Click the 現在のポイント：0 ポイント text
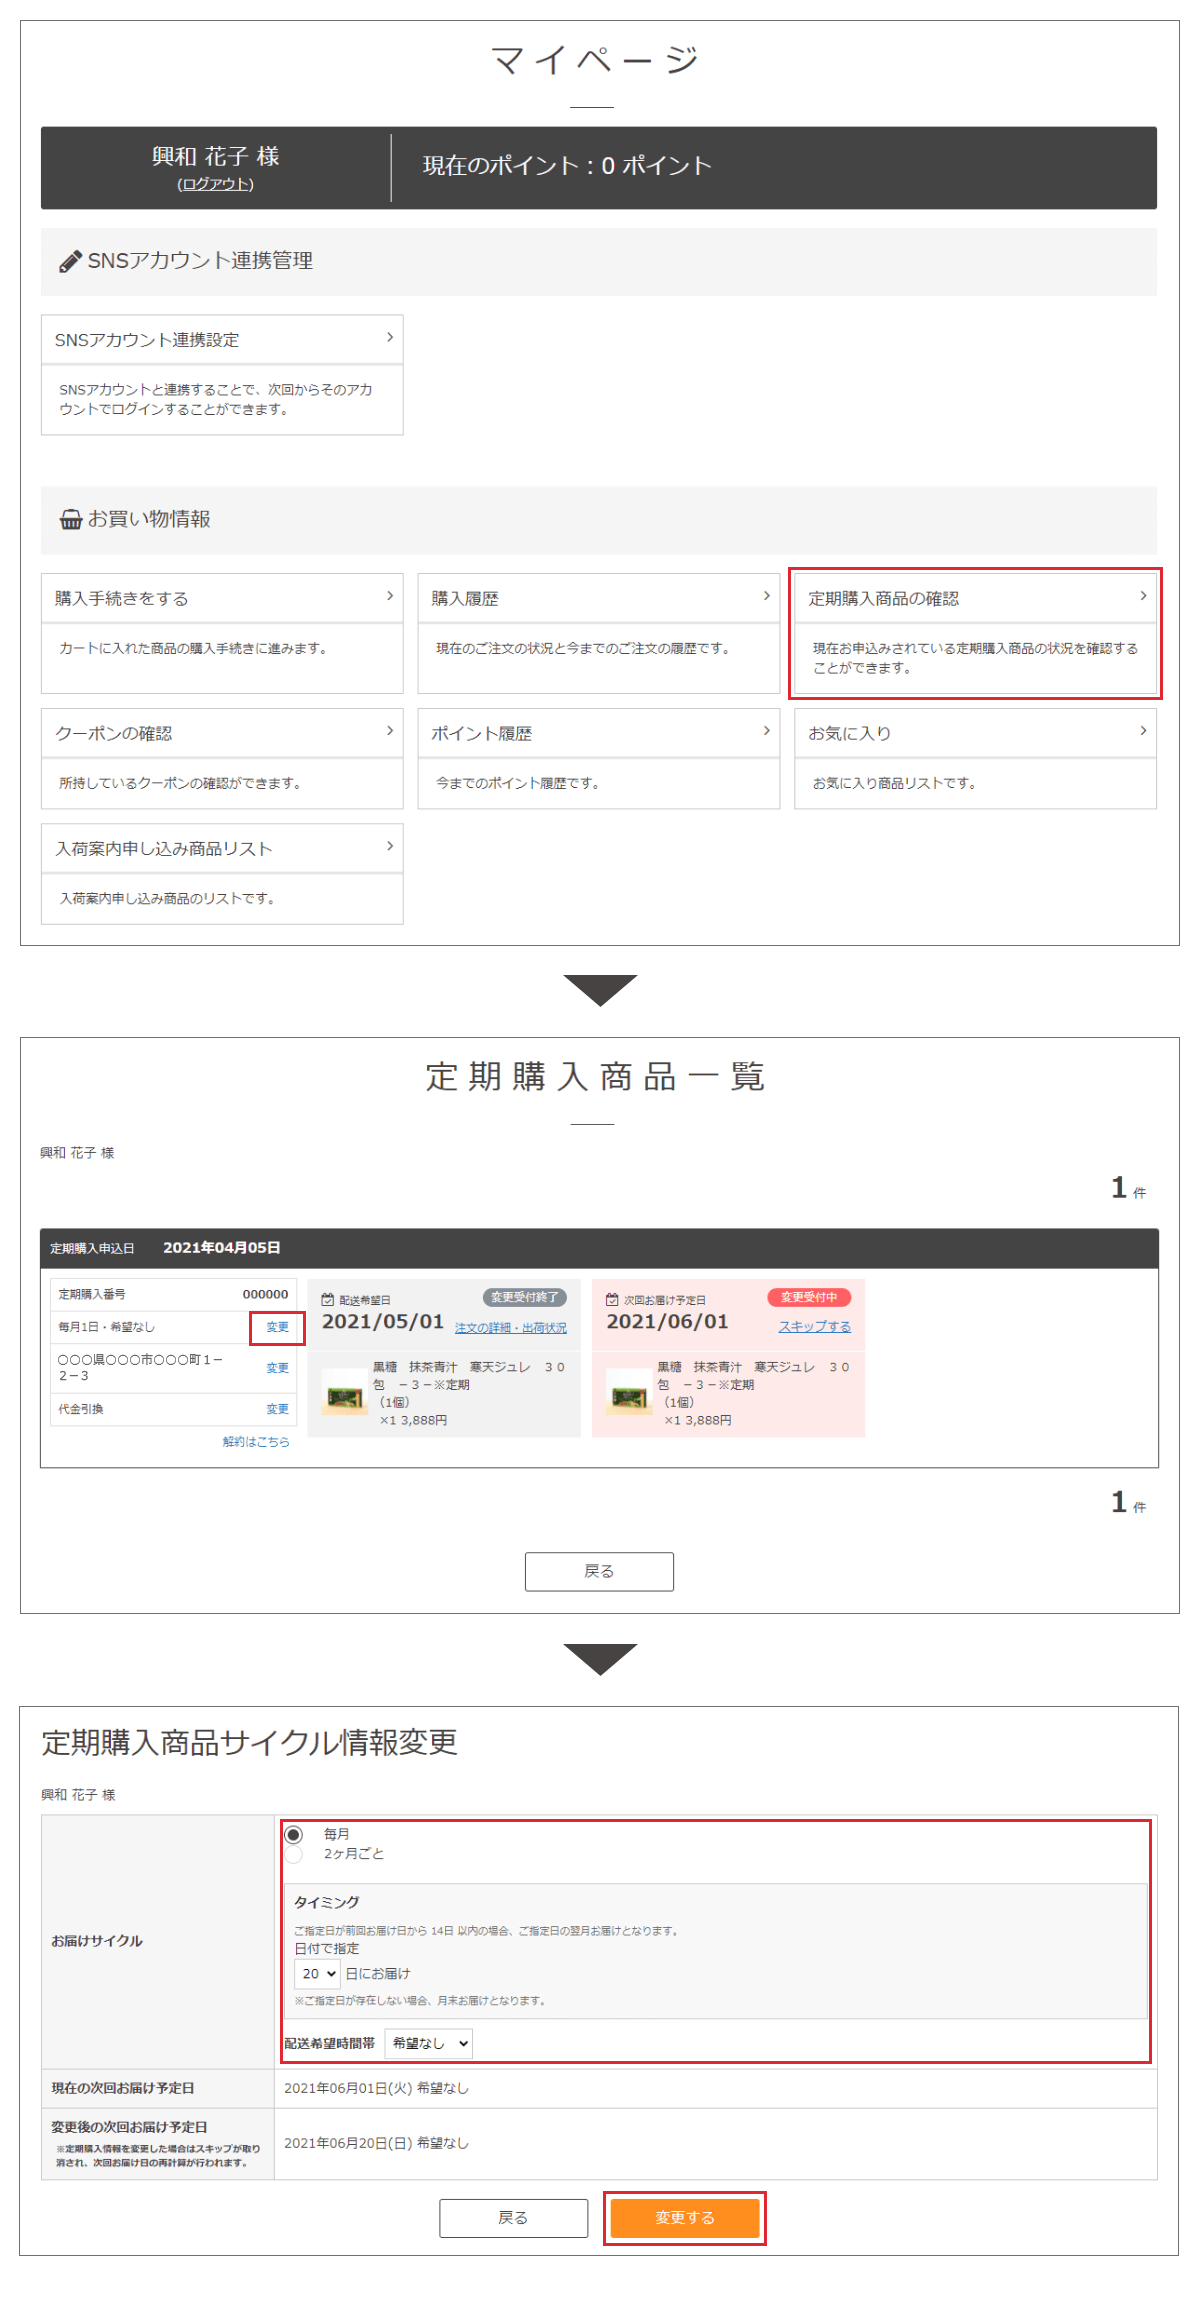The height and width of the screenshot is (2310, 1200). click(x=567, y=166)
